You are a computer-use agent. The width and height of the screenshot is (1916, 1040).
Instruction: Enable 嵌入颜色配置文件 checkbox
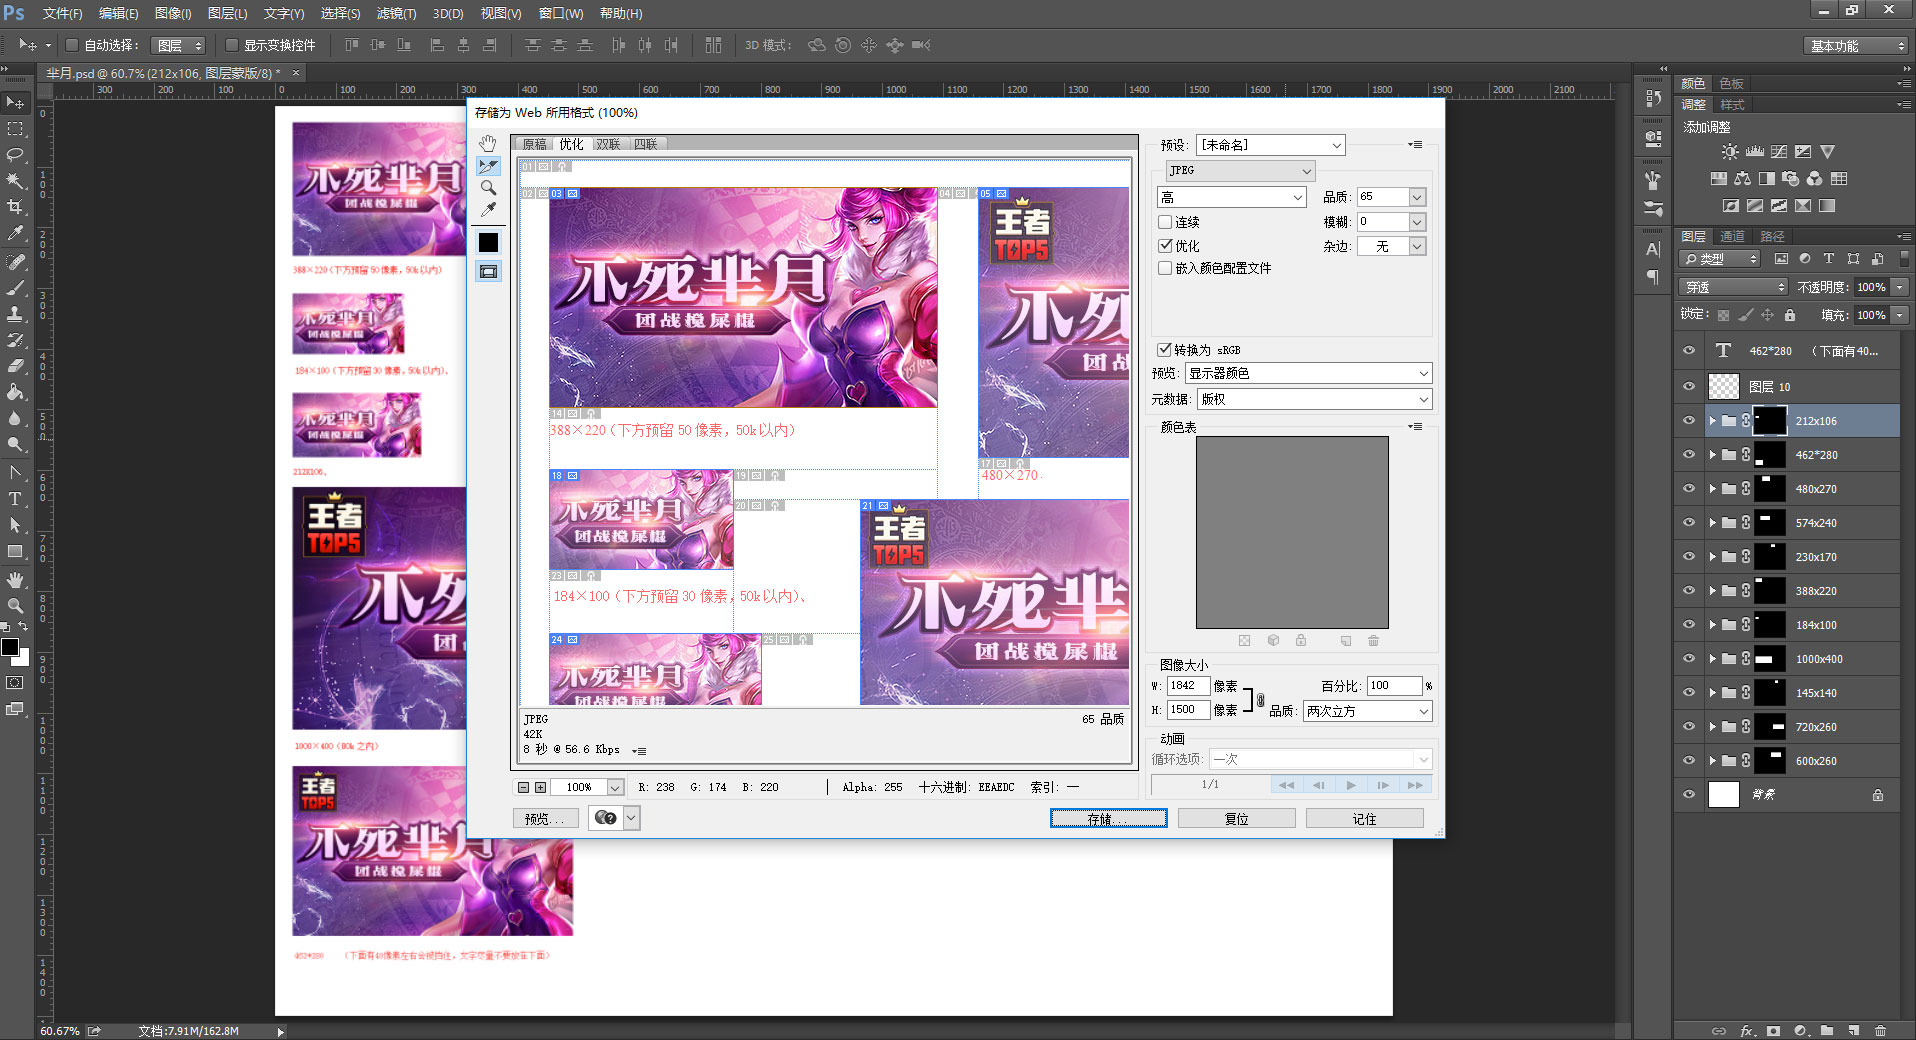(1165, 268)
